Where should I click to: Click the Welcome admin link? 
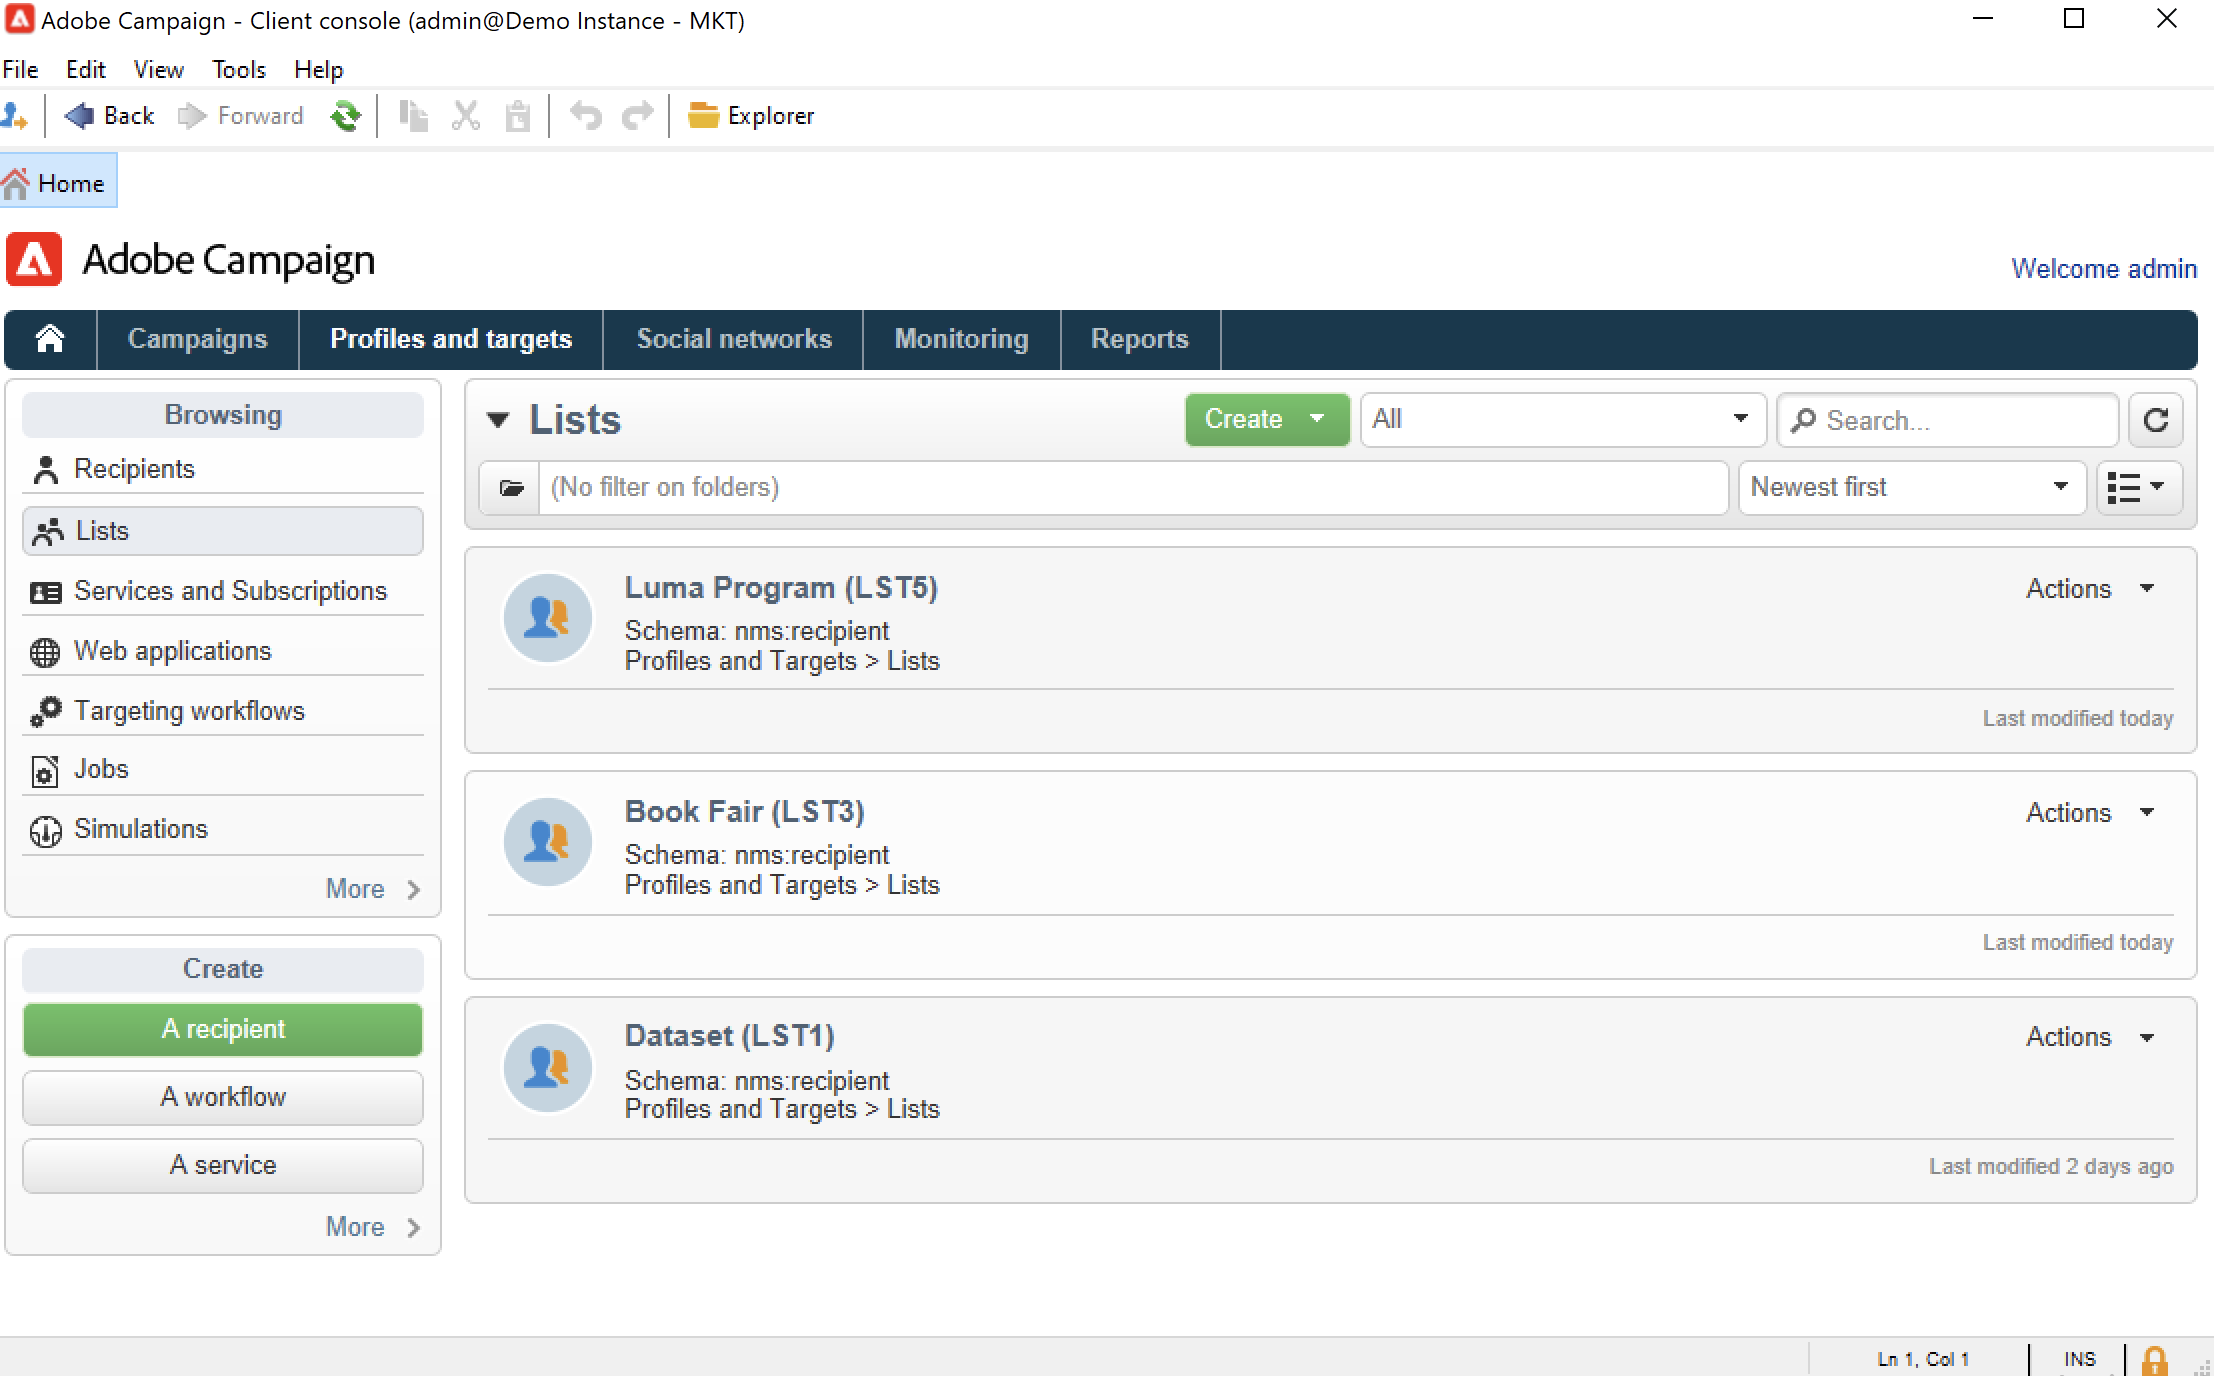2103,269
